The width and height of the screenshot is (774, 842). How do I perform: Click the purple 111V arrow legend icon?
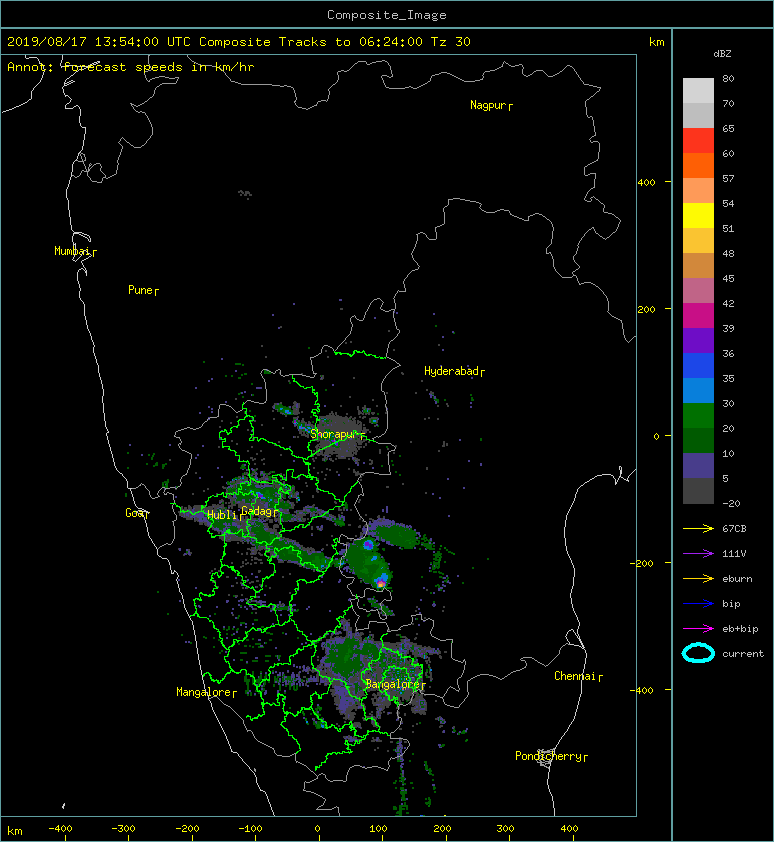(x=698, y=554)
